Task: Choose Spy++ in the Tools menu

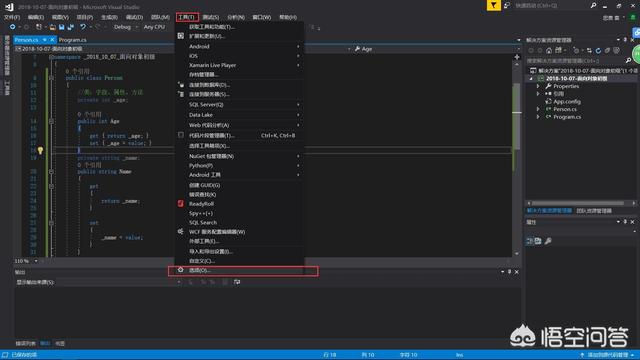Action: tap(240, 213)
